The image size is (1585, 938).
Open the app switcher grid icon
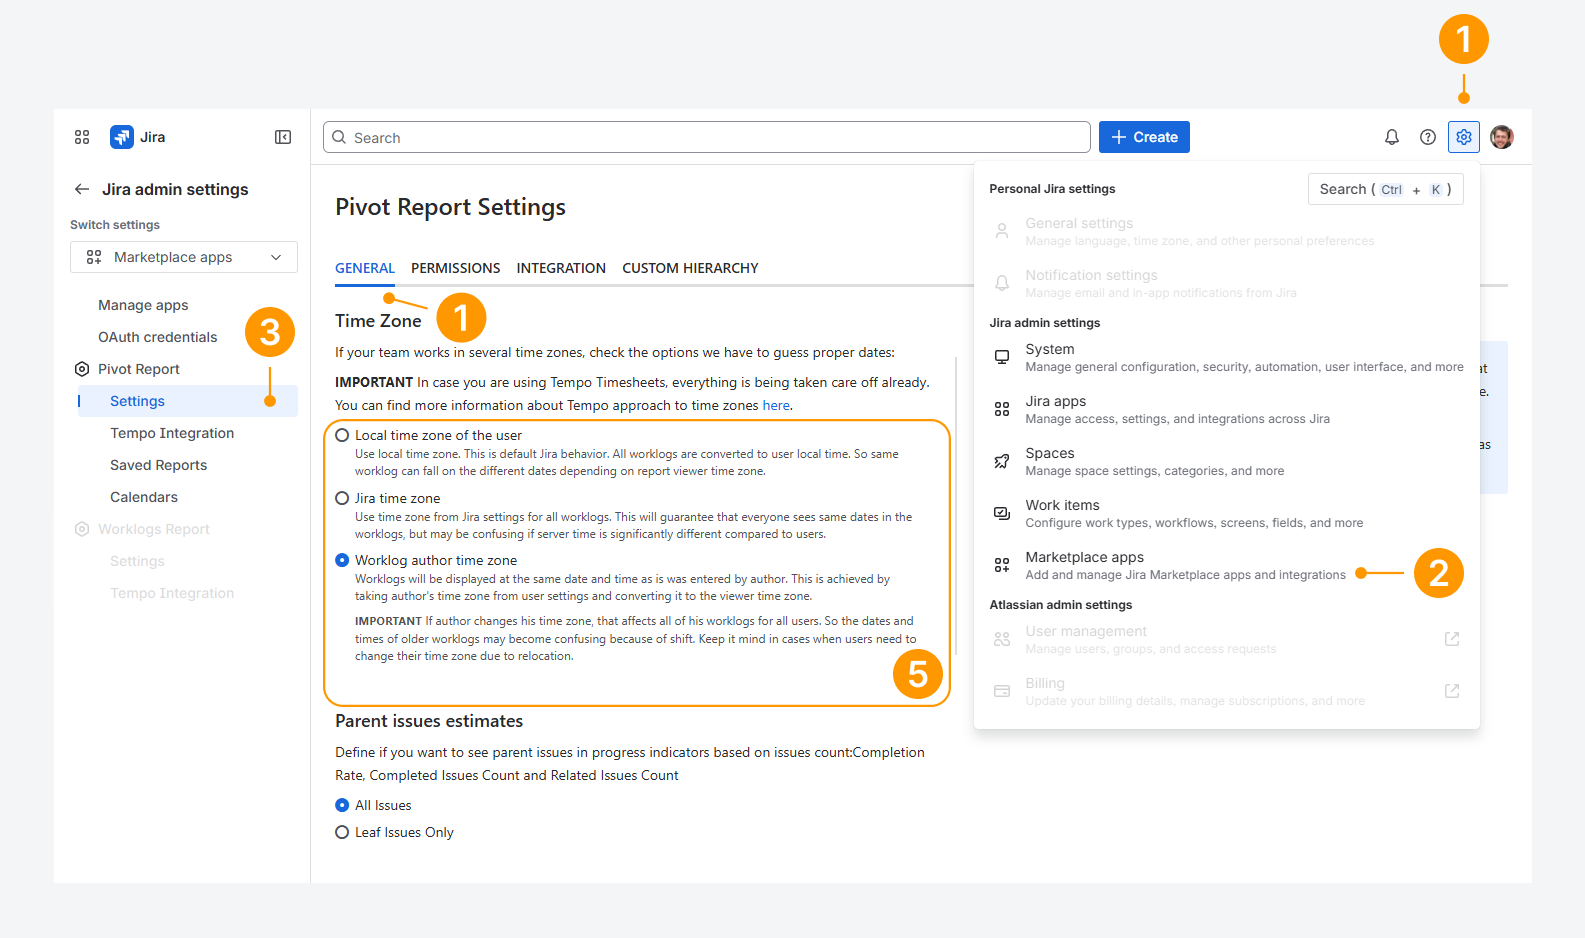click(x=82, y=137)
